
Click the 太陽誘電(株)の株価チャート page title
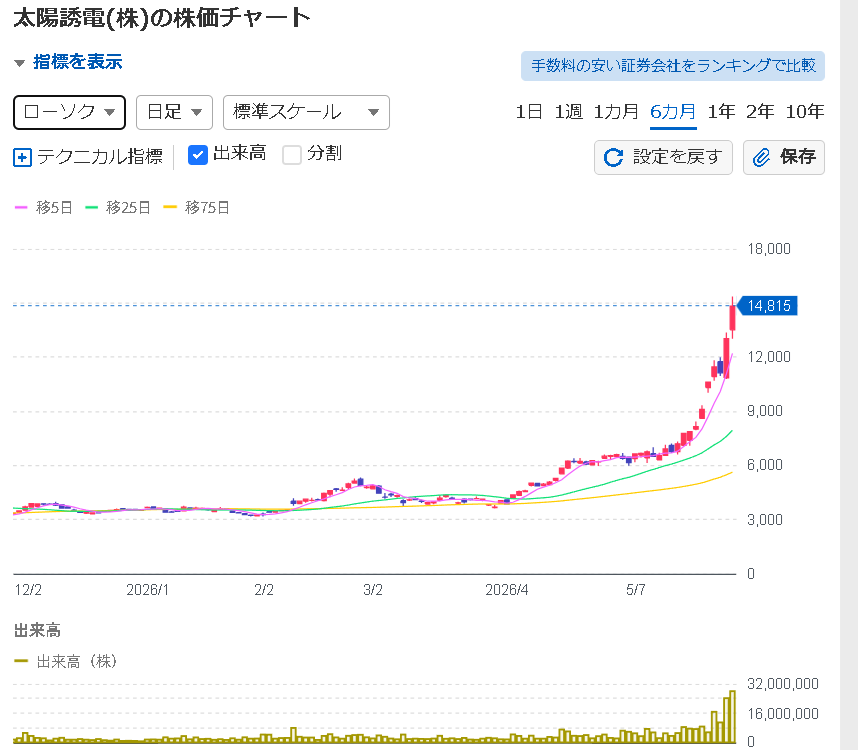[161, 18]
